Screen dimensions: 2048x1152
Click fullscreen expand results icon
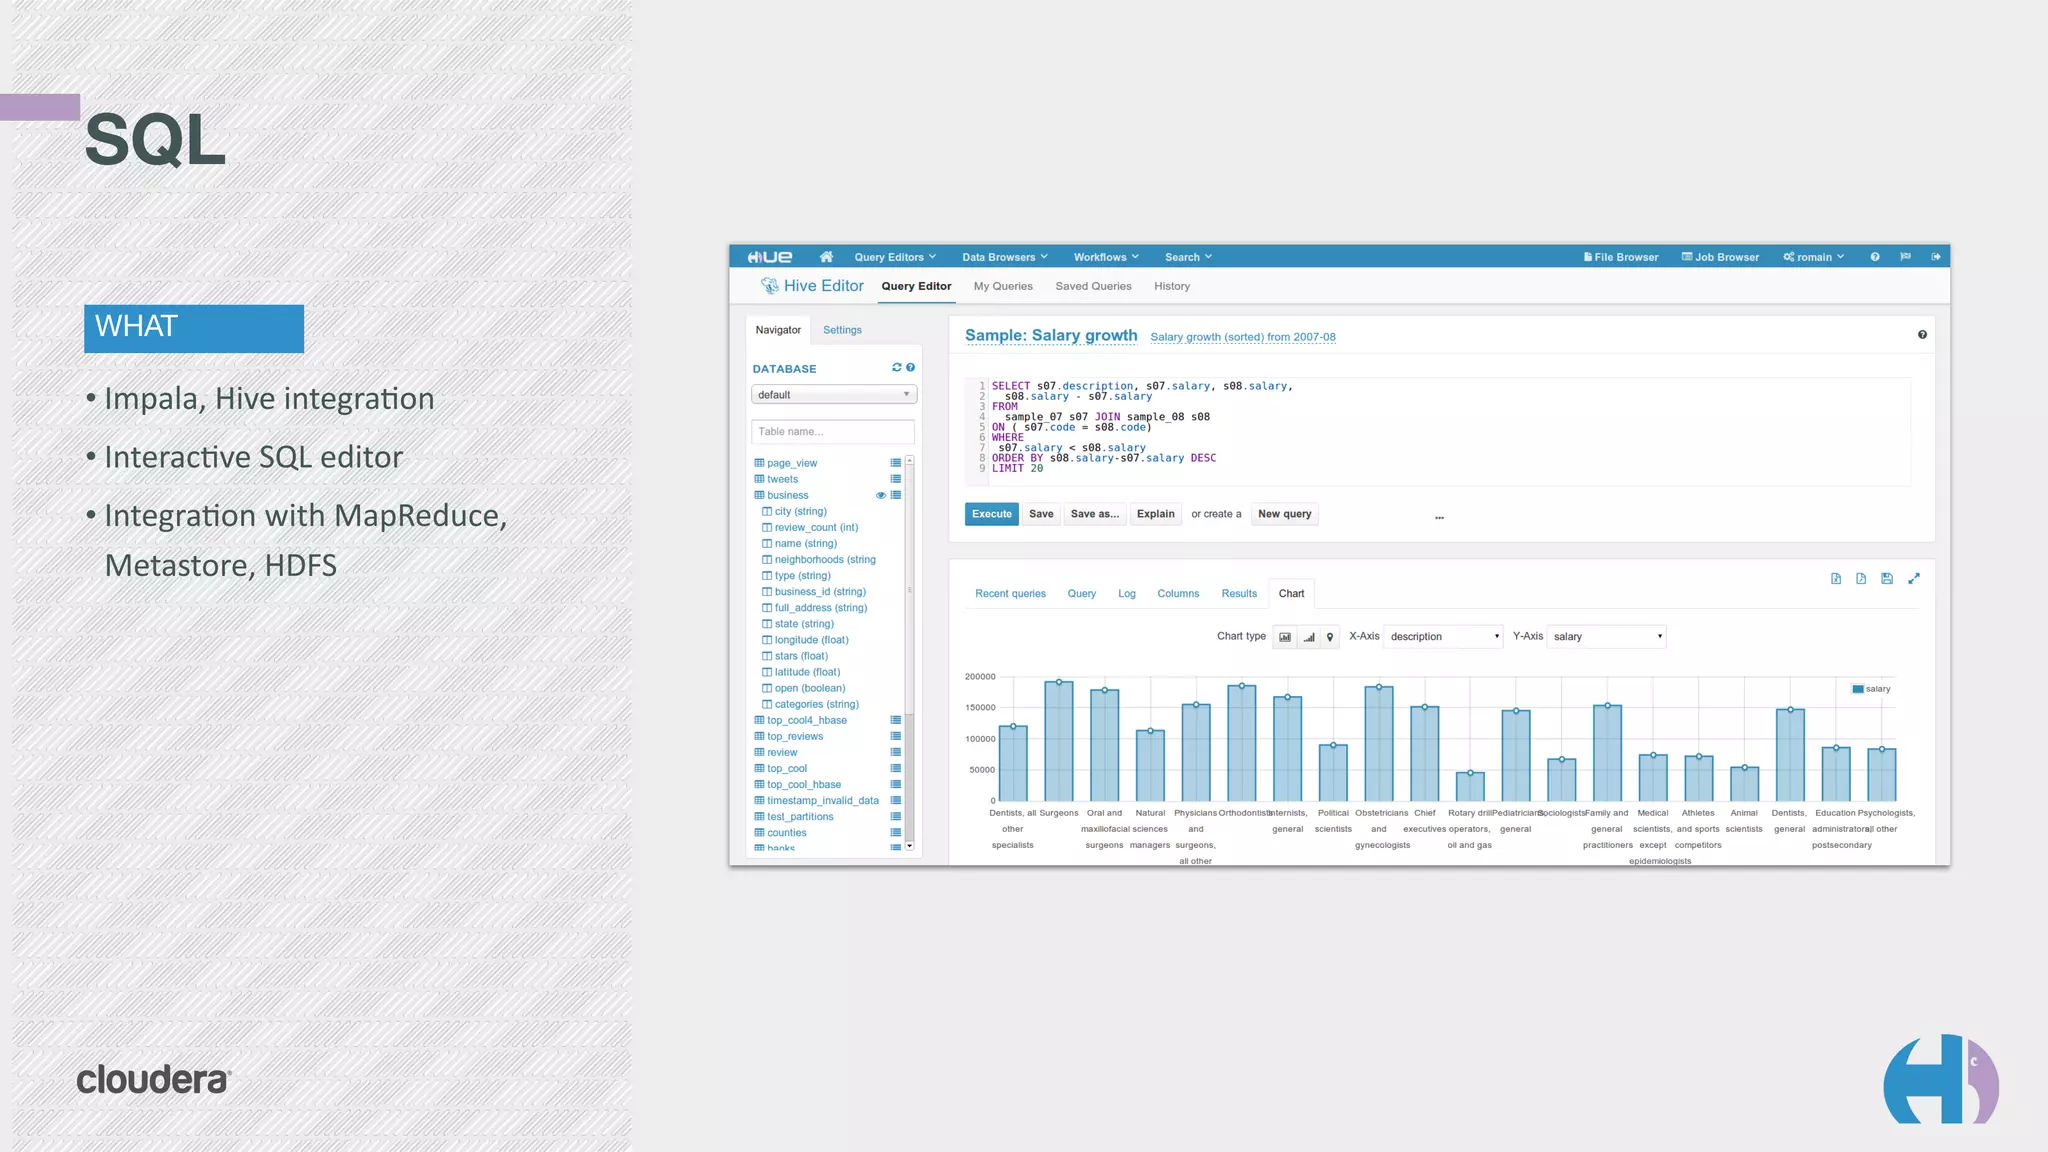pos(1914,579)
